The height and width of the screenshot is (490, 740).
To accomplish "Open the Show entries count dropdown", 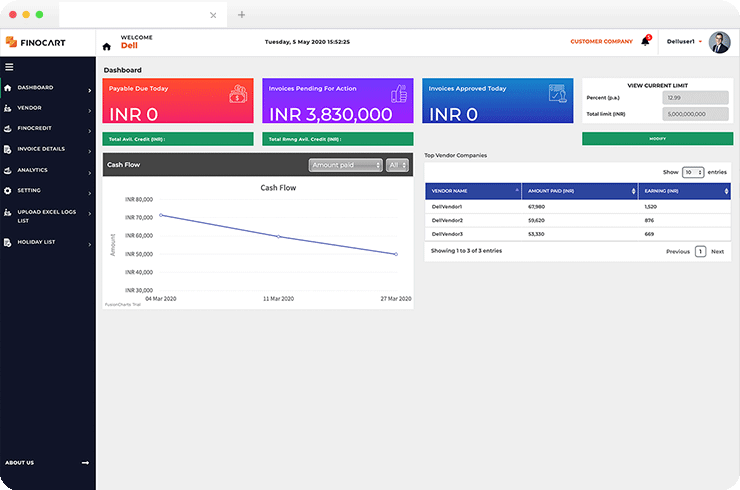I will [693, 172].
